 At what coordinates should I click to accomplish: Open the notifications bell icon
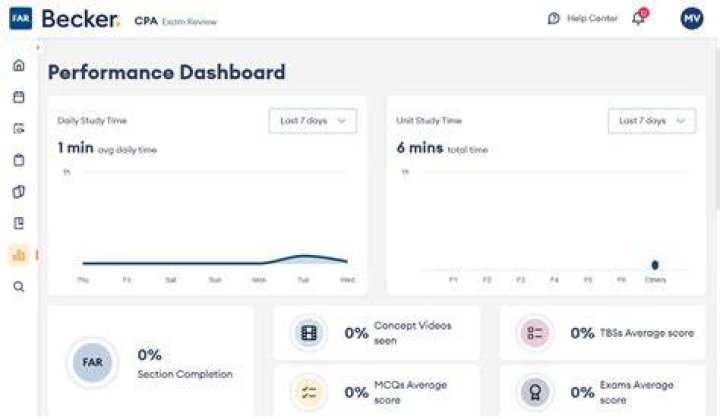[639, 18]
